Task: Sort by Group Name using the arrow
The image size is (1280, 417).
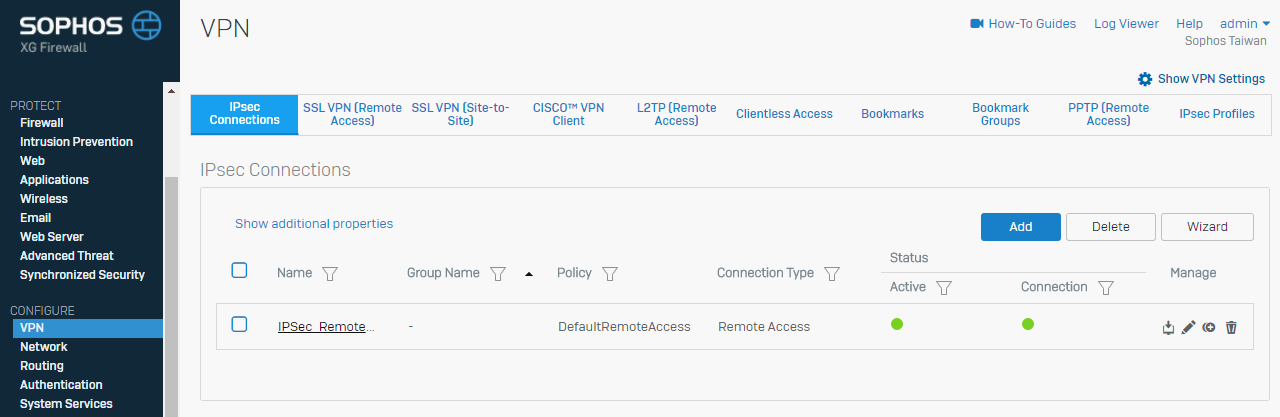Action: click(x=529, y=274)
